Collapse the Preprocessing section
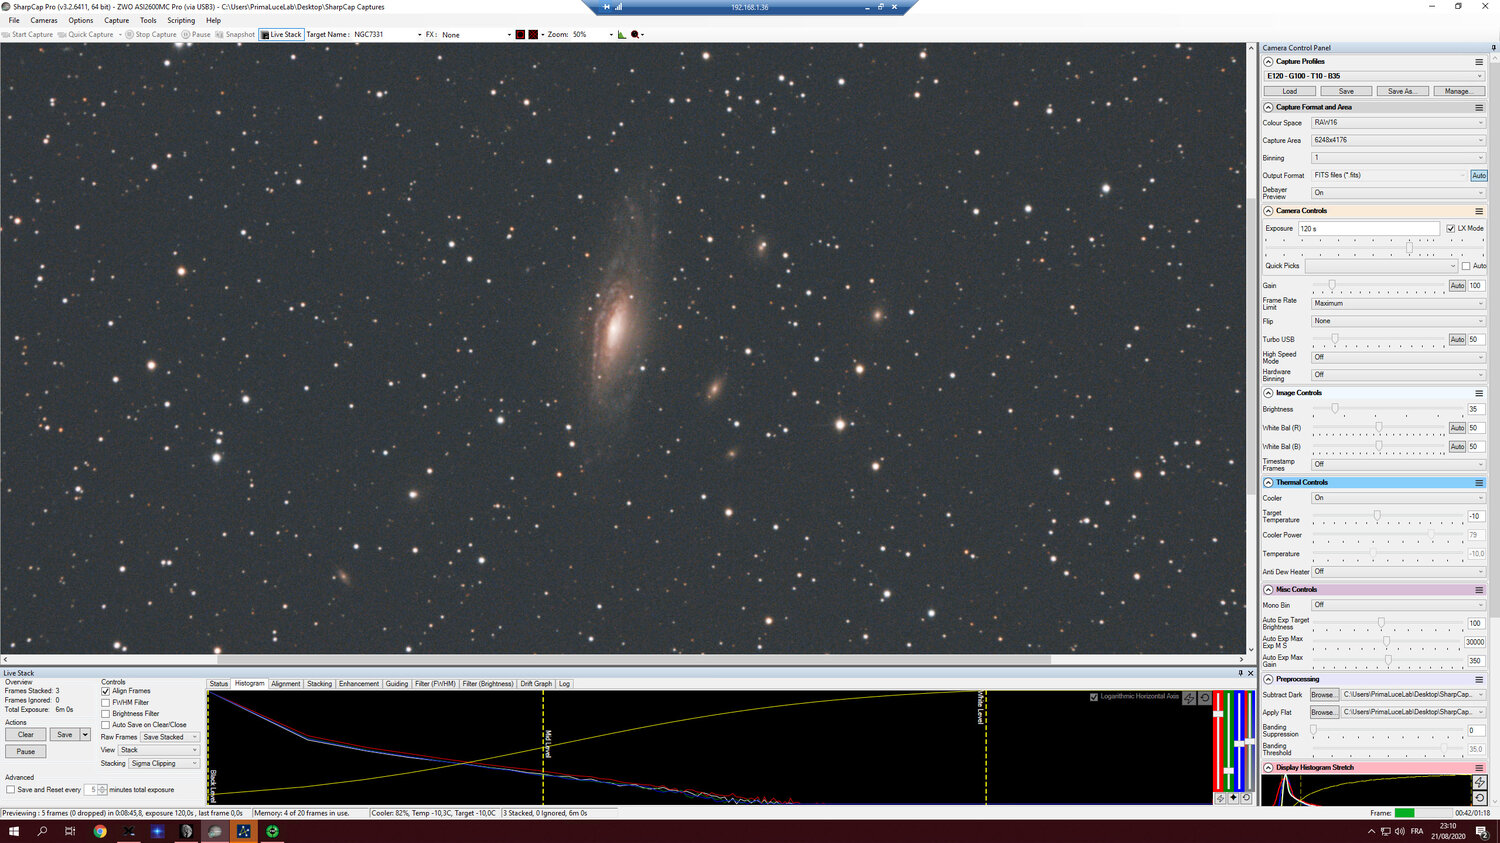Viewport: 1500px width, 843px height. click(1268, 679)
